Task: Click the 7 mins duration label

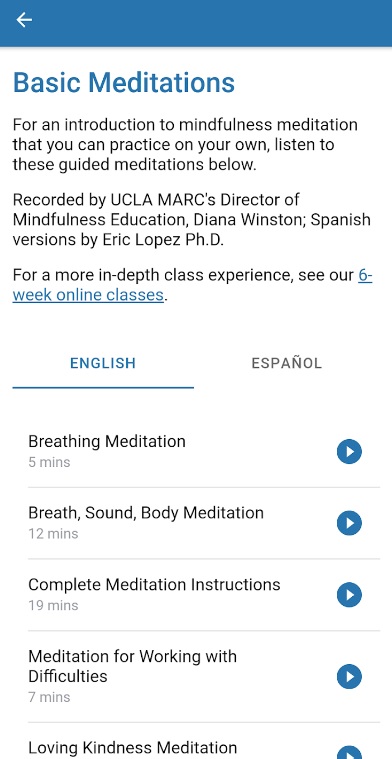Action: (x=49, y=698)
